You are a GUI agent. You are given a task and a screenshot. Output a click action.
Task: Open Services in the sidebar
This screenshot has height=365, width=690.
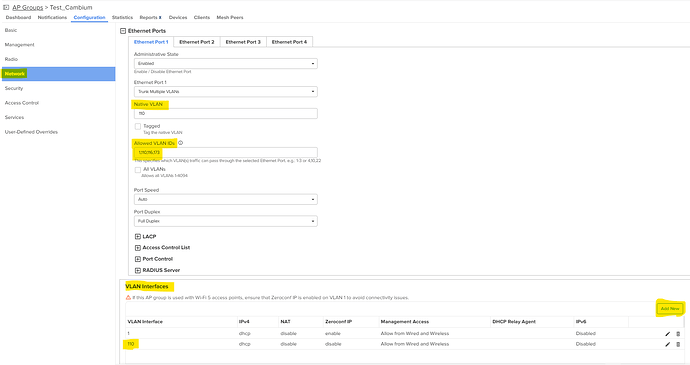[x=15, y=118]
